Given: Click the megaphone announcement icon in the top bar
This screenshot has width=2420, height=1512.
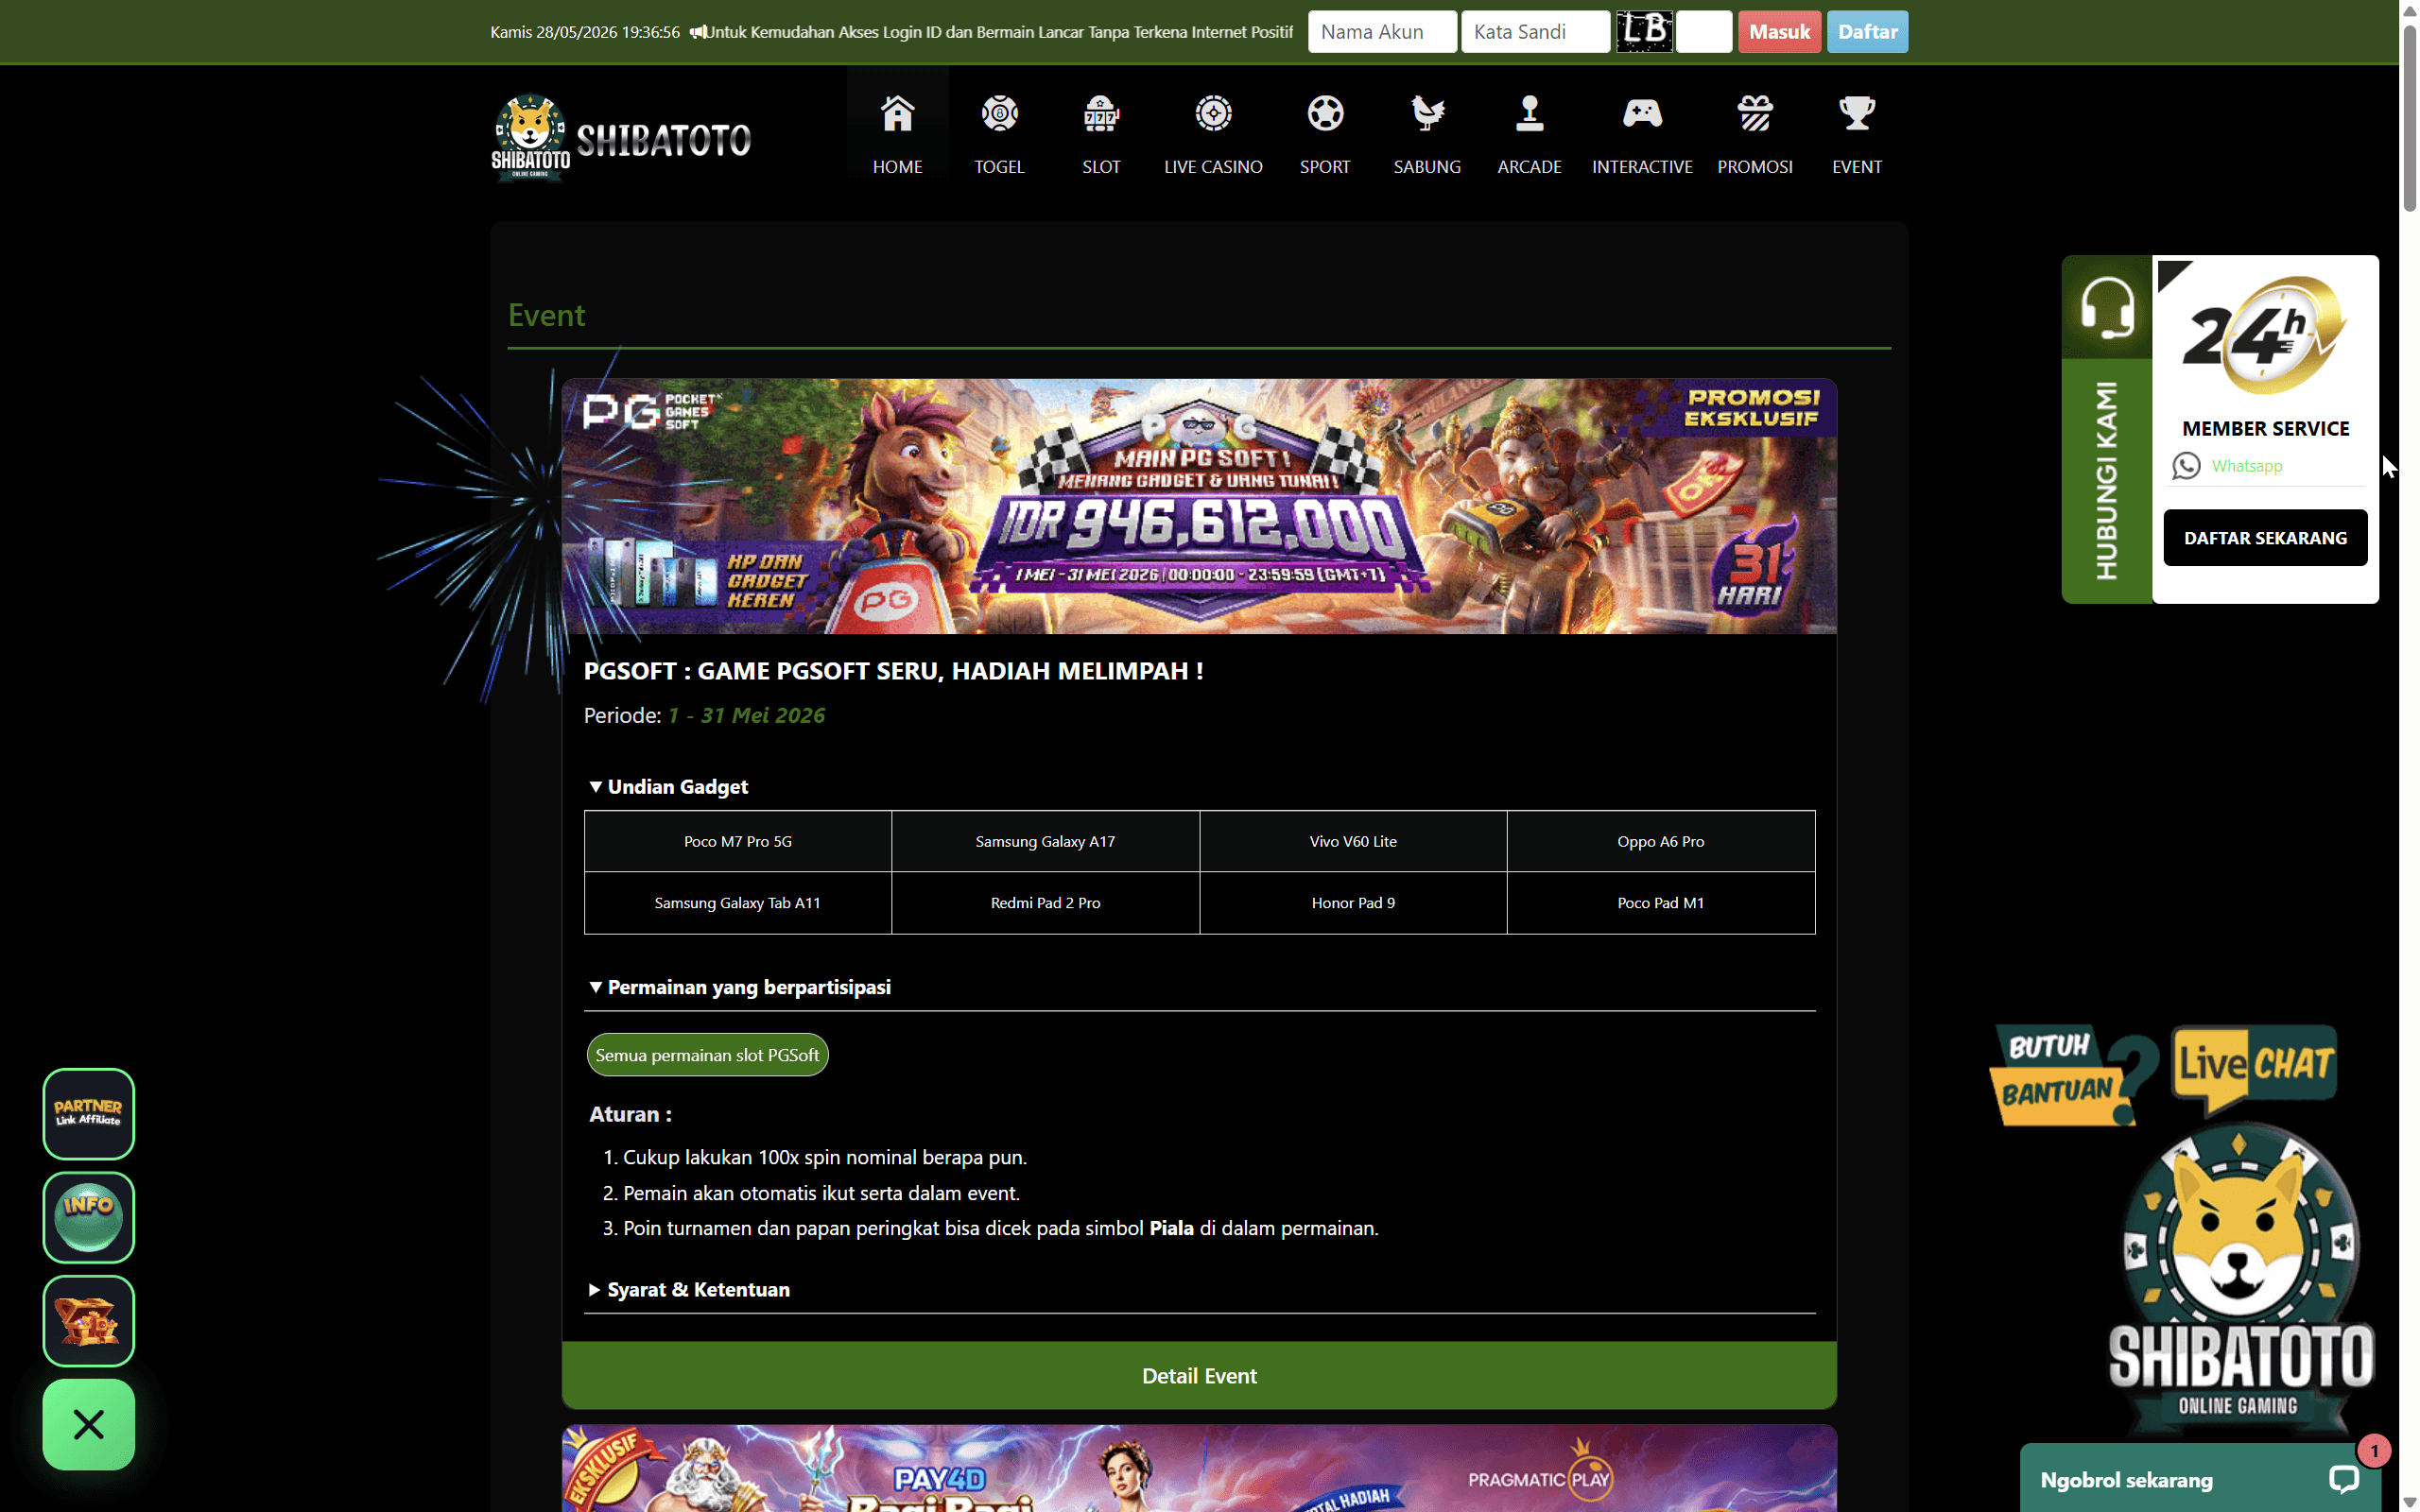Looking at the screenshot, I should [697, 32].
